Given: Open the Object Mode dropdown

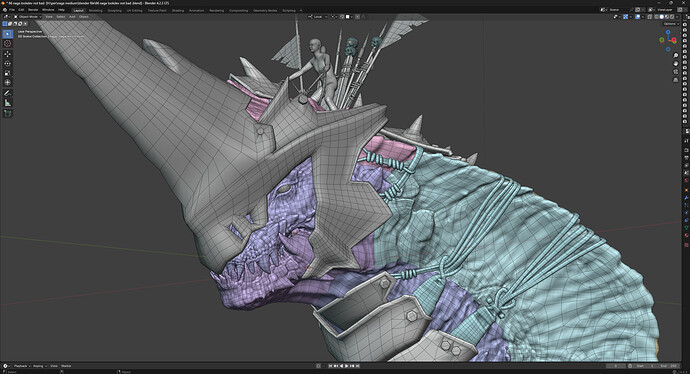Looking at the screenshot, I should (x=27, y=17).
